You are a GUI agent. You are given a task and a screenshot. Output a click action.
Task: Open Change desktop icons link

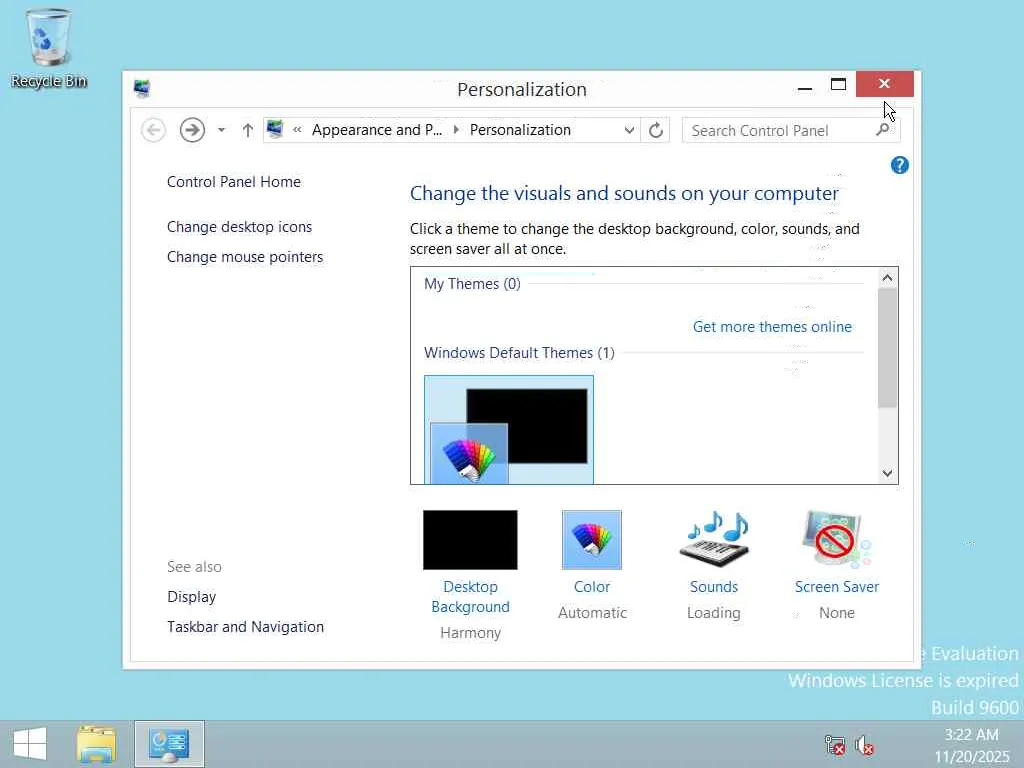pyautogui.click(x=239, y=227)
